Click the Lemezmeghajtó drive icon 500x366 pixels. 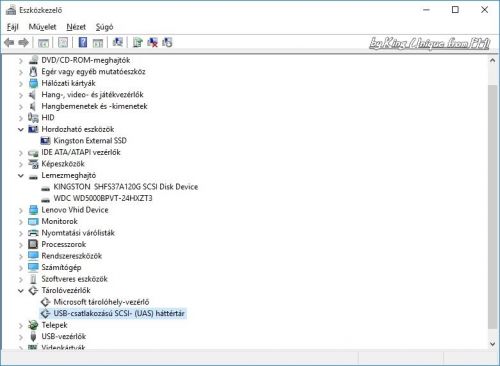pyautogui.click(x=33, y=176)
